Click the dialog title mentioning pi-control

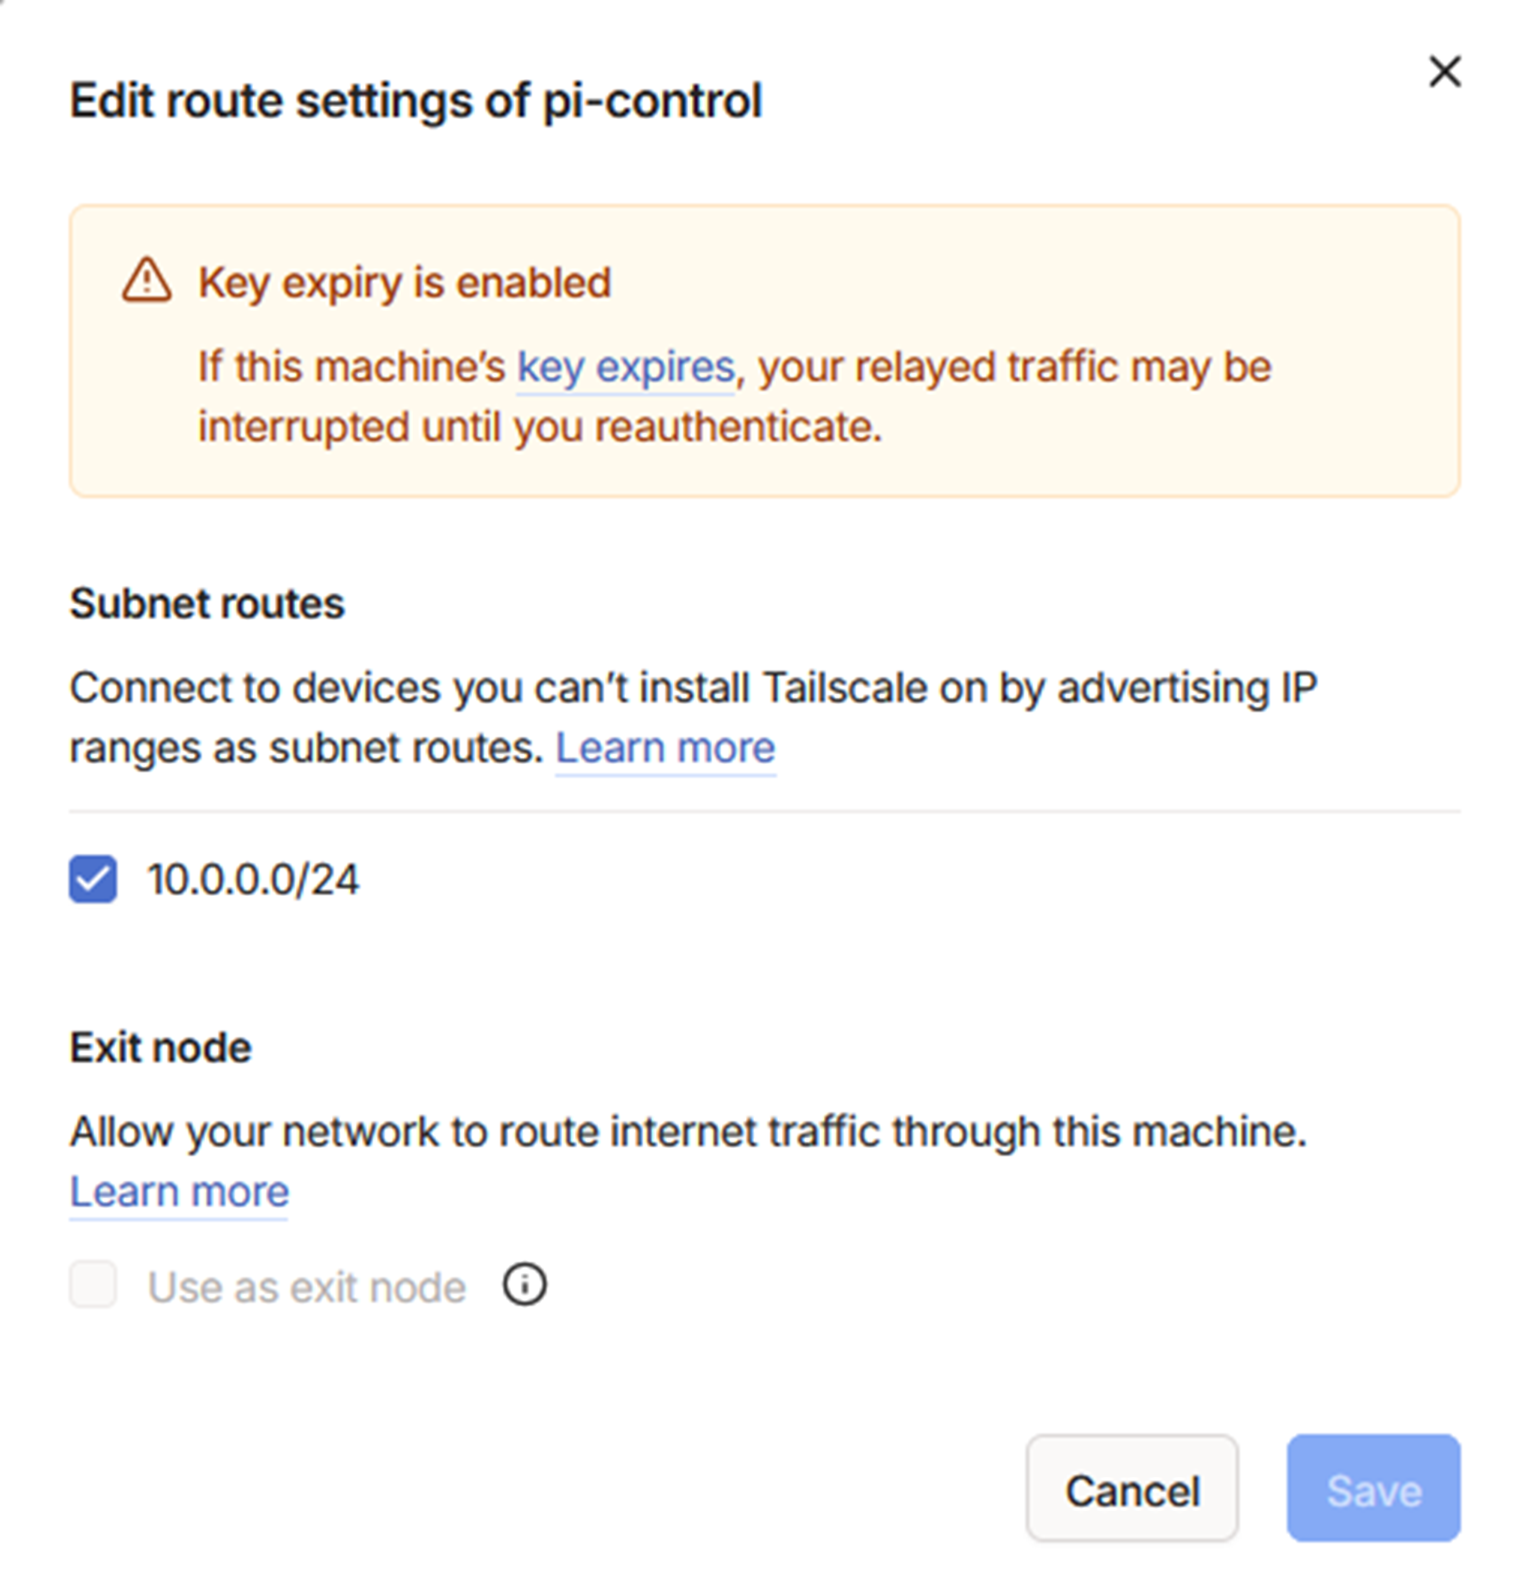click(416, 101)
